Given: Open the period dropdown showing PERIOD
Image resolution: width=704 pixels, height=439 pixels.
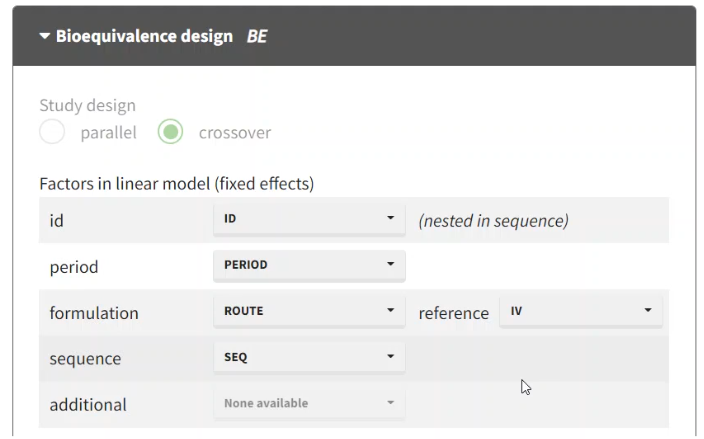Looking at the screenshot, I should click(x=308, y=265).
